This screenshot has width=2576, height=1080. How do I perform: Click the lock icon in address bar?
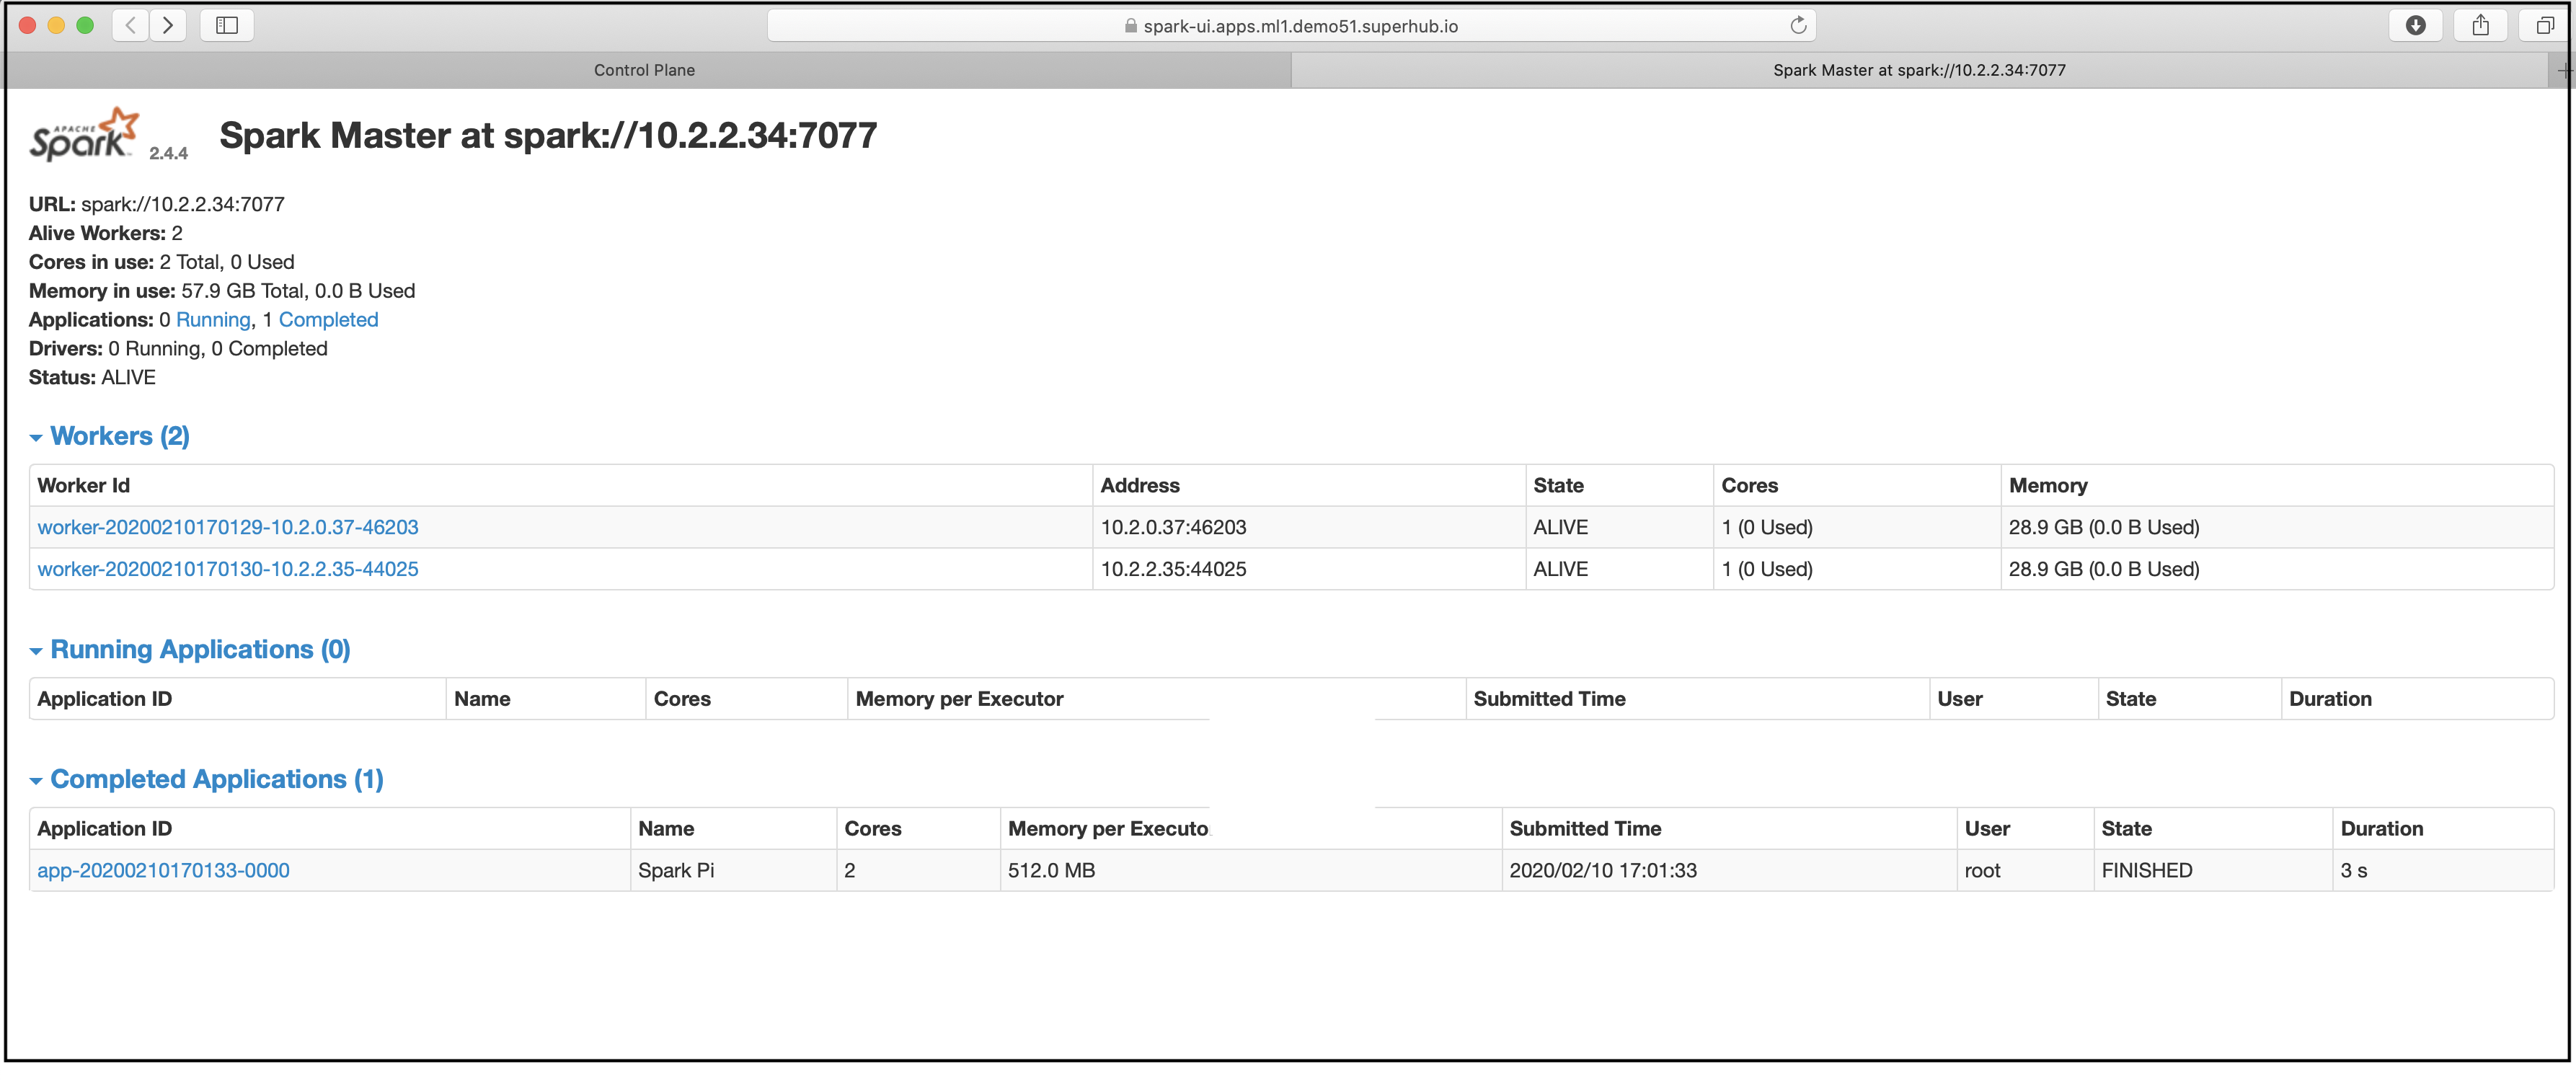[1130, 26]
